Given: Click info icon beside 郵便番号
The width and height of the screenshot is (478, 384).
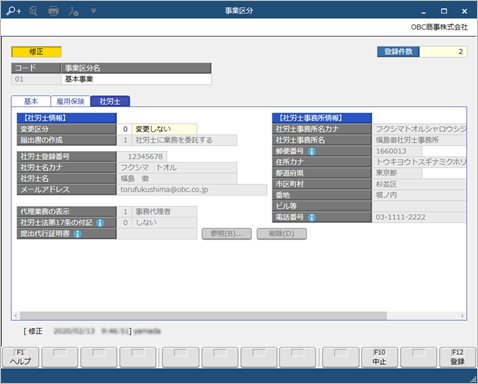Looking at the screenshot, I should 312,151.
